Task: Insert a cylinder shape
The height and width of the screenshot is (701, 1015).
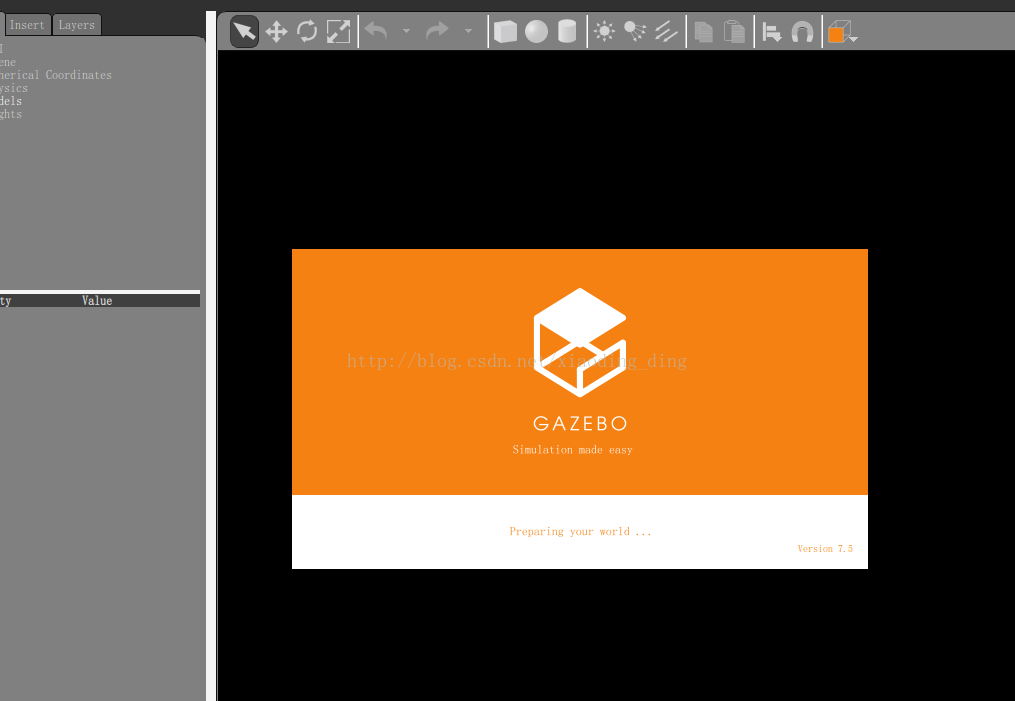Action: [567, 31]
